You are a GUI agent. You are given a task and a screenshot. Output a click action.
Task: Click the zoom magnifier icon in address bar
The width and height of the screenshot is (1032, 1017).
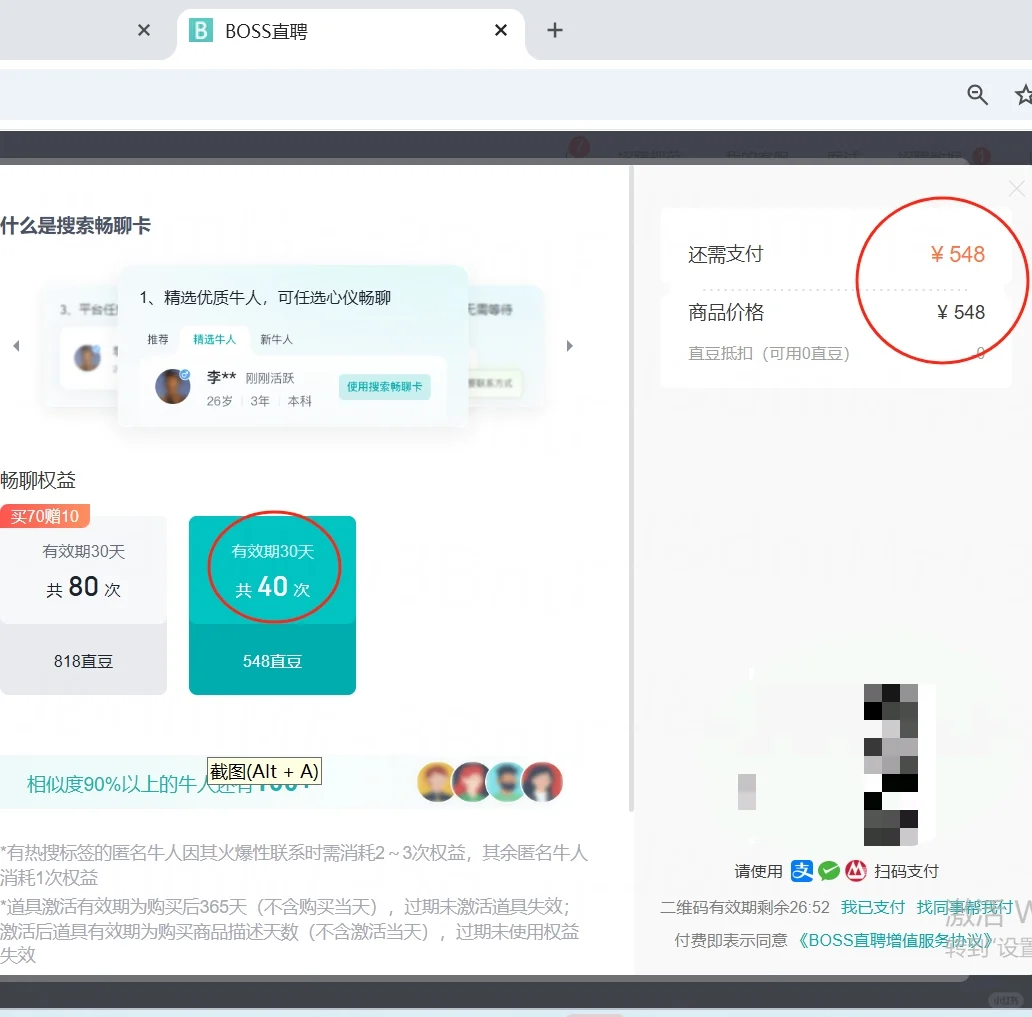pos(977,95)
